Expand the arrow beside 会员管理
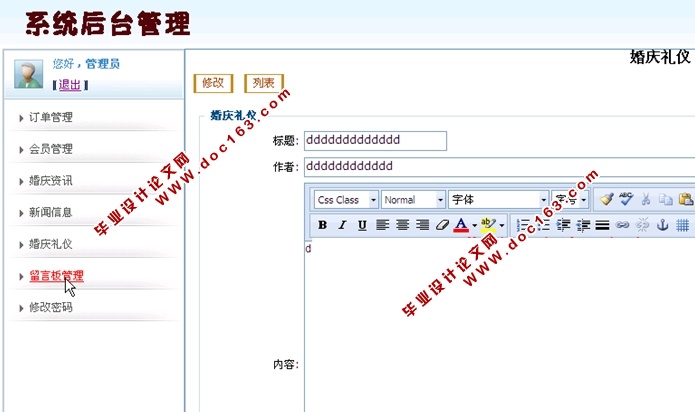The width and height of the screenshot is (695, 412). click(x=21, y=150)
